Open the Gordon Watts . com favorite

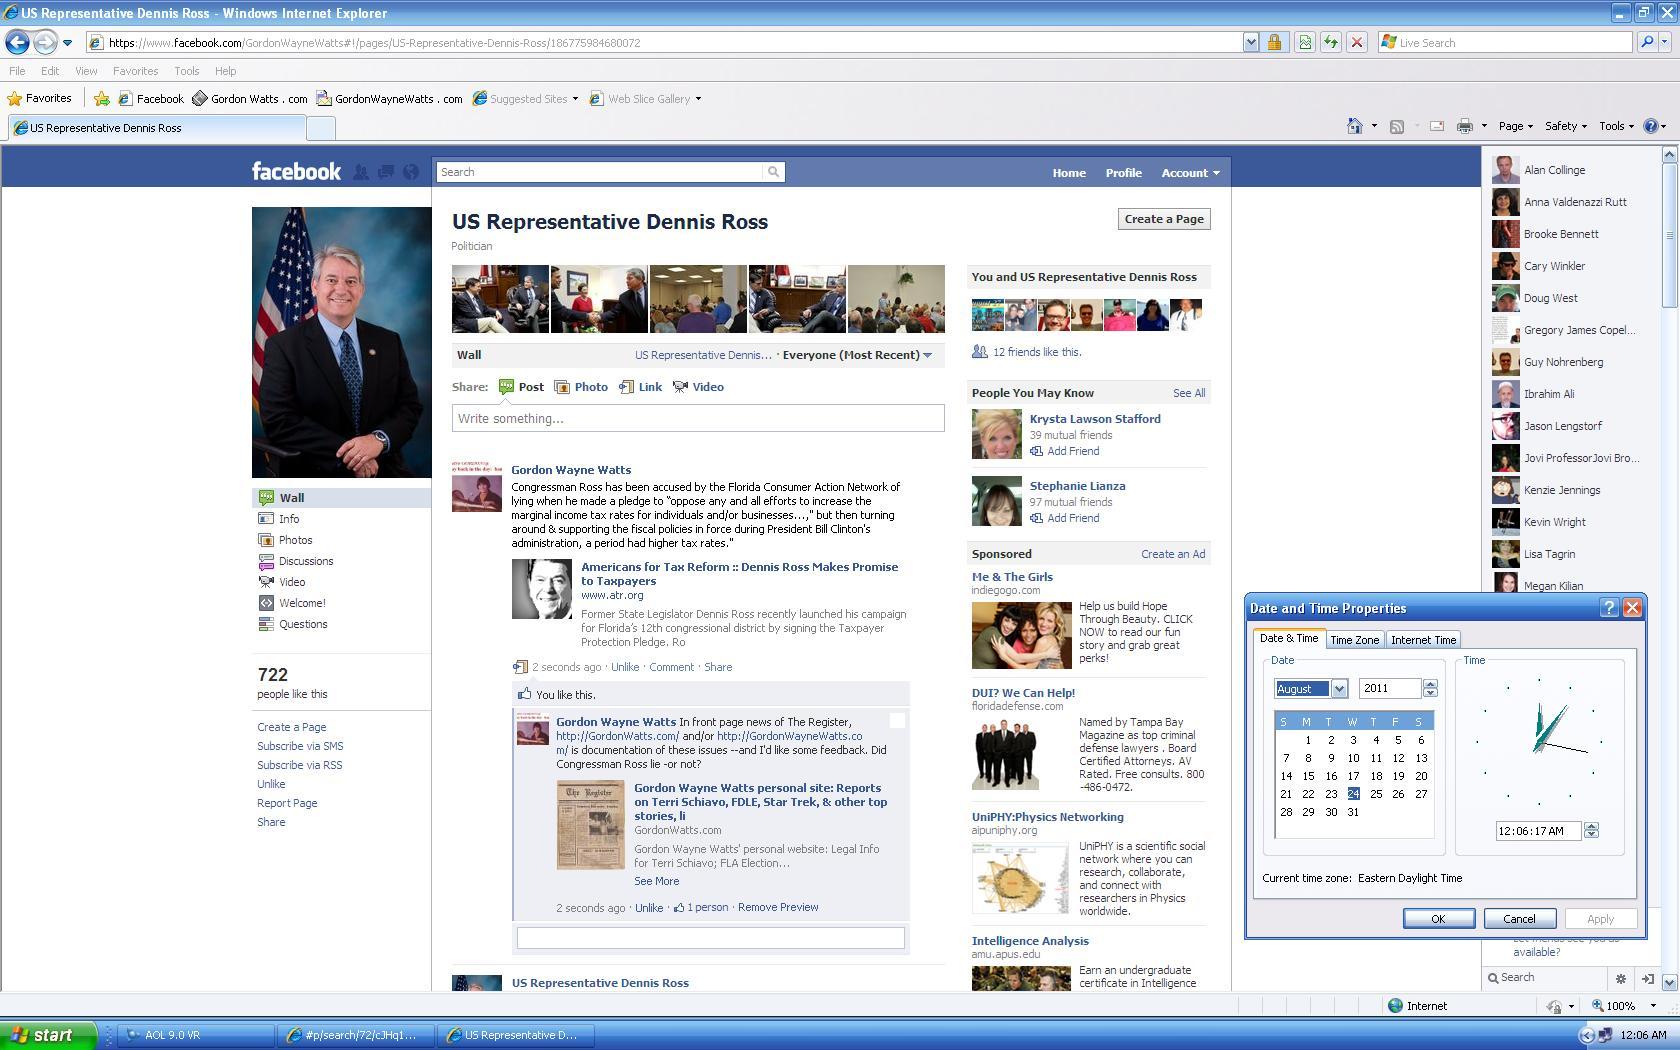coord(250,99)
